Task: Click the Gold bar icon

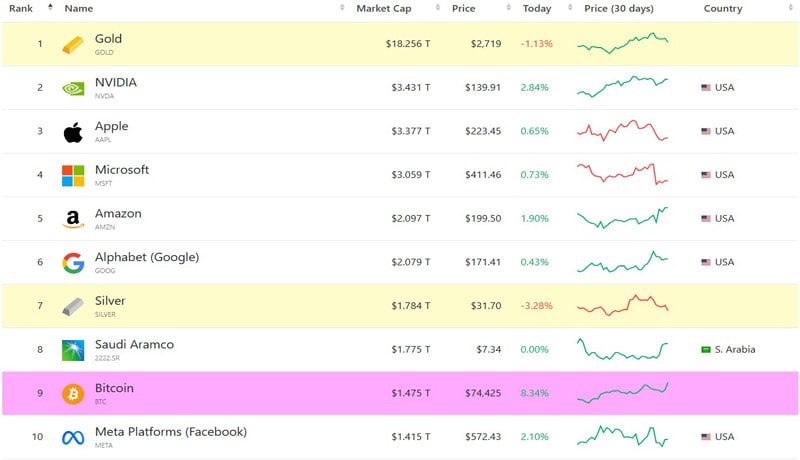Action: click(x=73, y=45)
